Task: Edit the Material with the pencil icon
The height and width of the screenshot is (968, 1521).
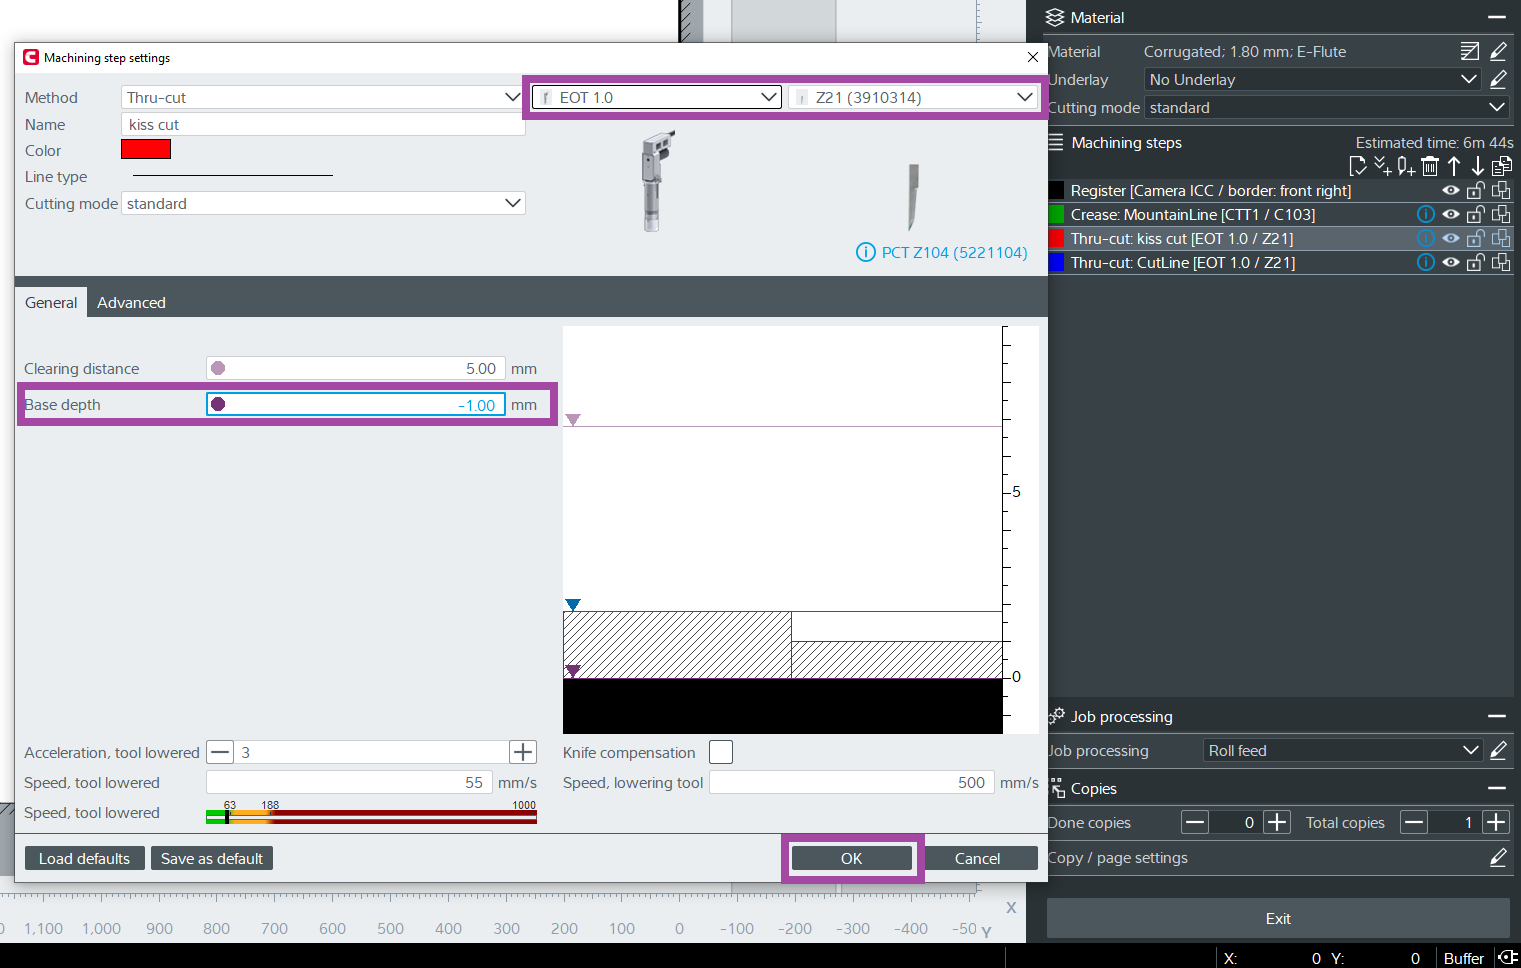Action: point(1498,51)
